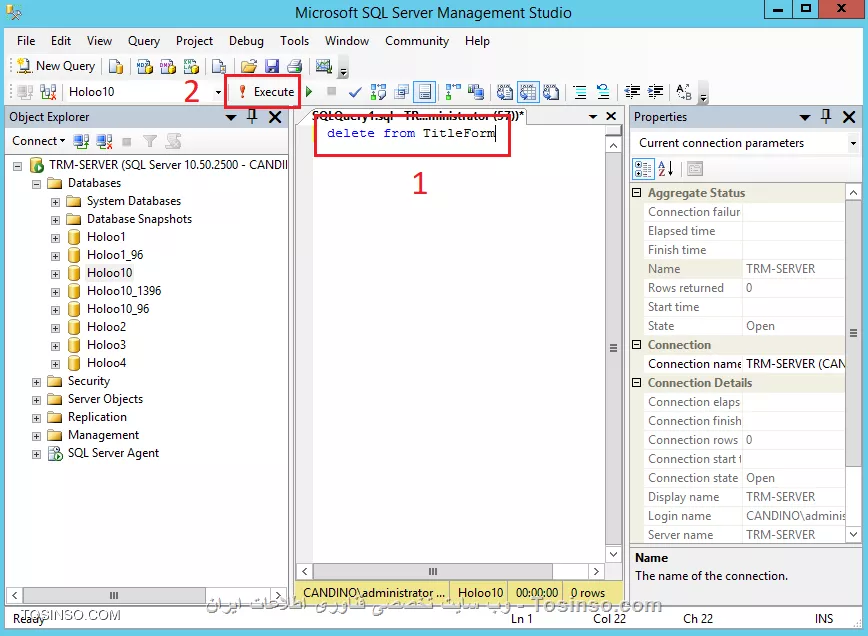The image size is (868, 636).
Task: Print using the printer icon
Action: click(x=294, y=66)
